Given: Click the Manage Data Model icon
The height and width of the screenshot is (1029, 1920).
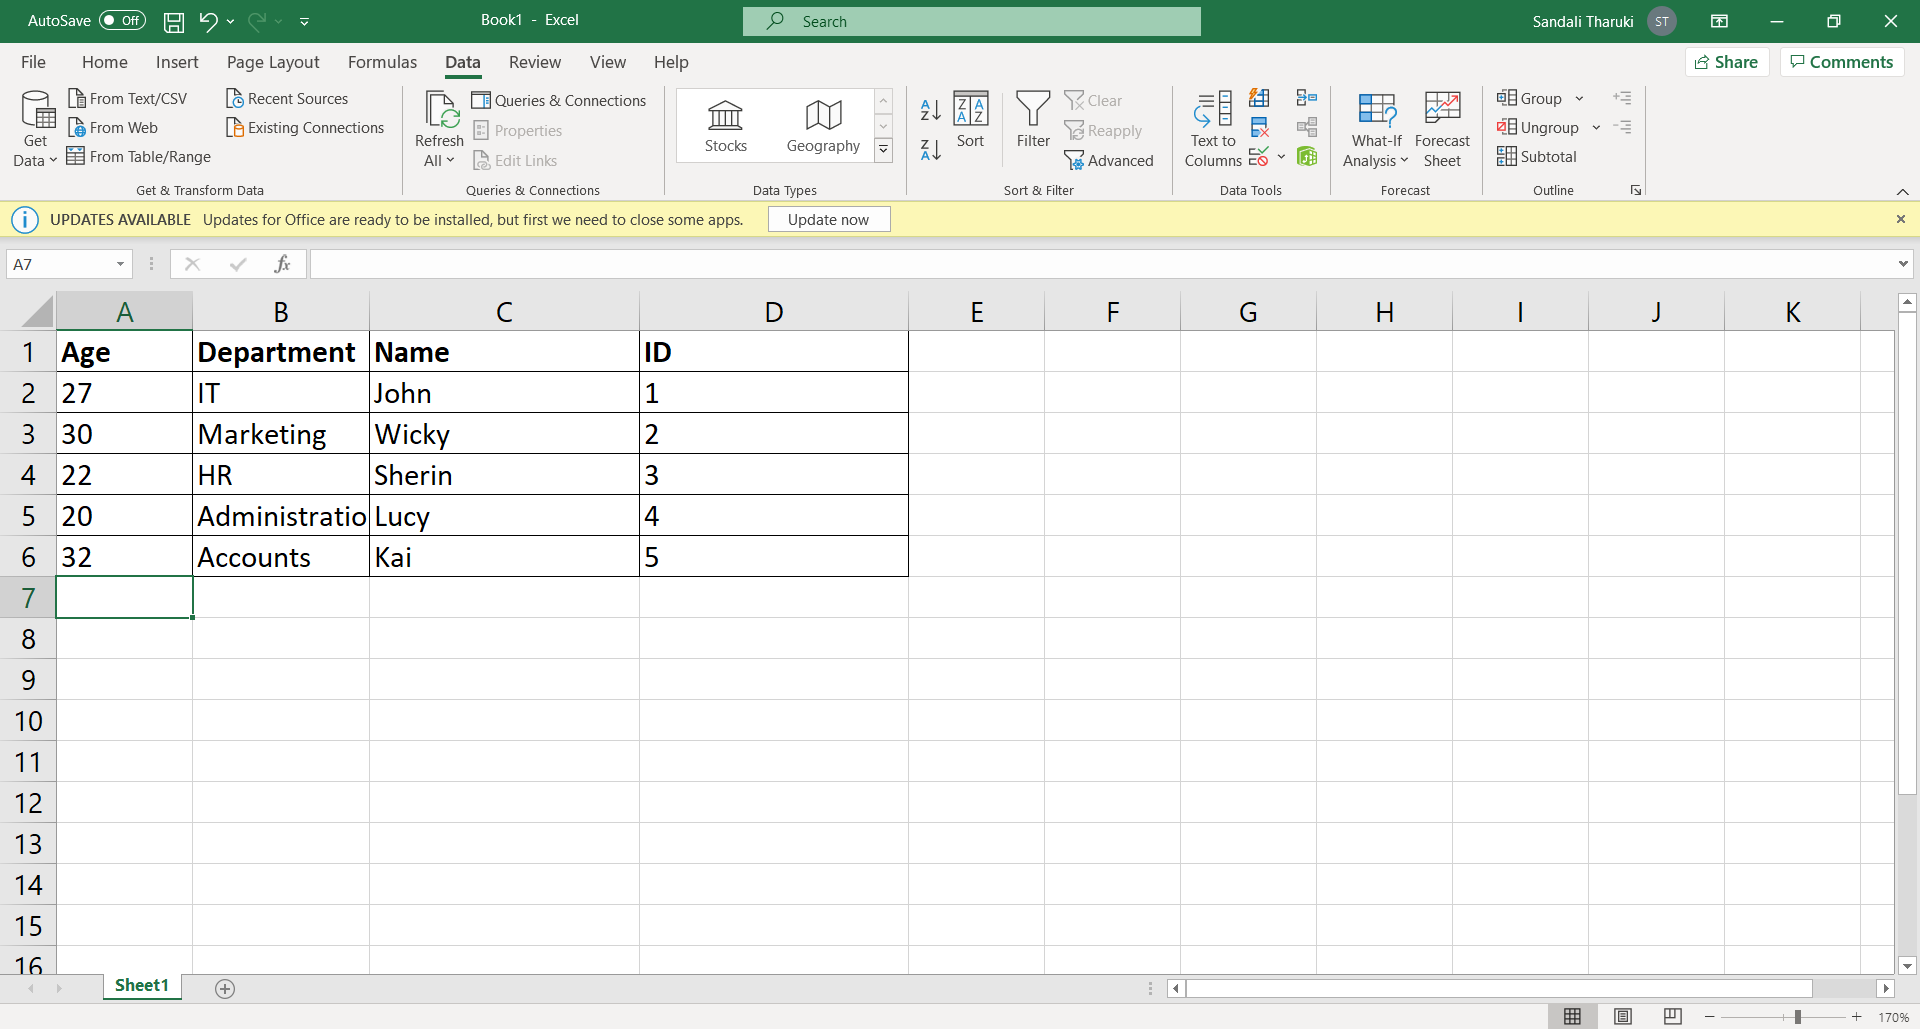Looking at the screenshot, I should coord(1307,157).
